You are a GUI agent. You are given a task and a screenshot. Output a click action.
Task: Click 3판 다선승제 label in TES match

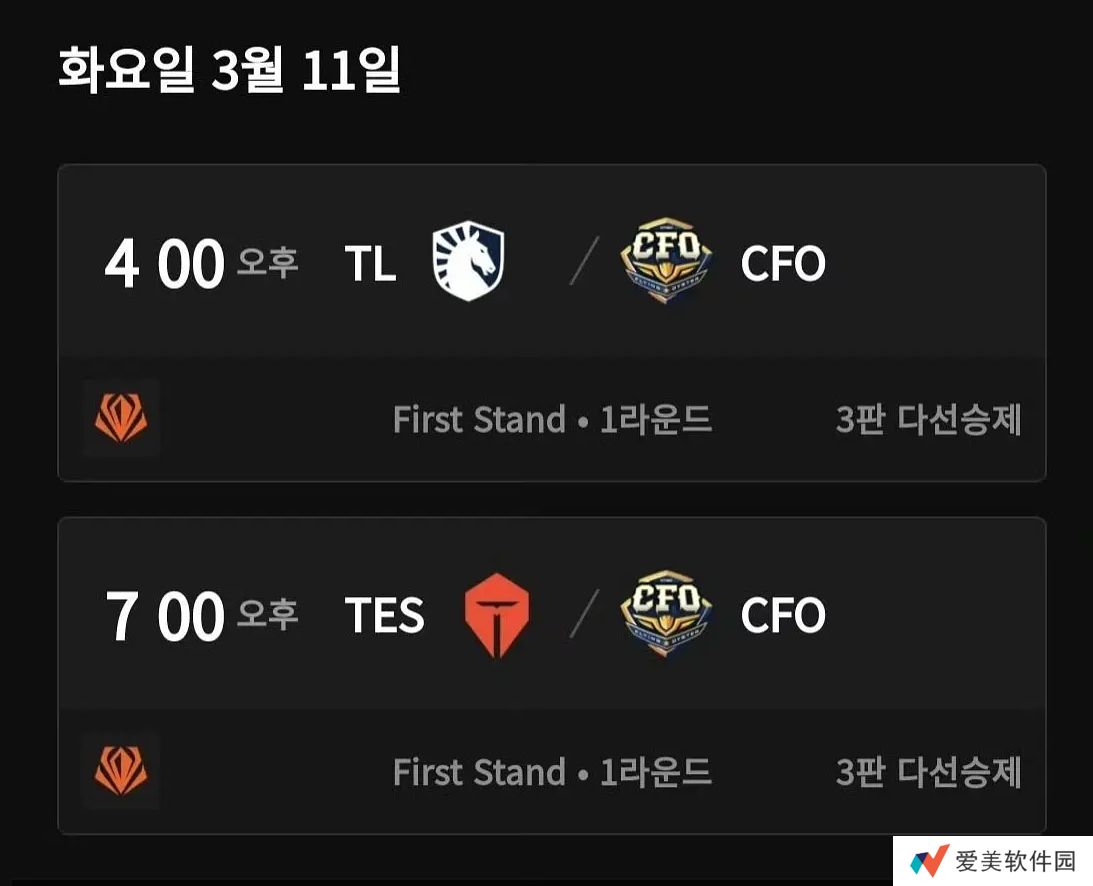click(928, 773)
